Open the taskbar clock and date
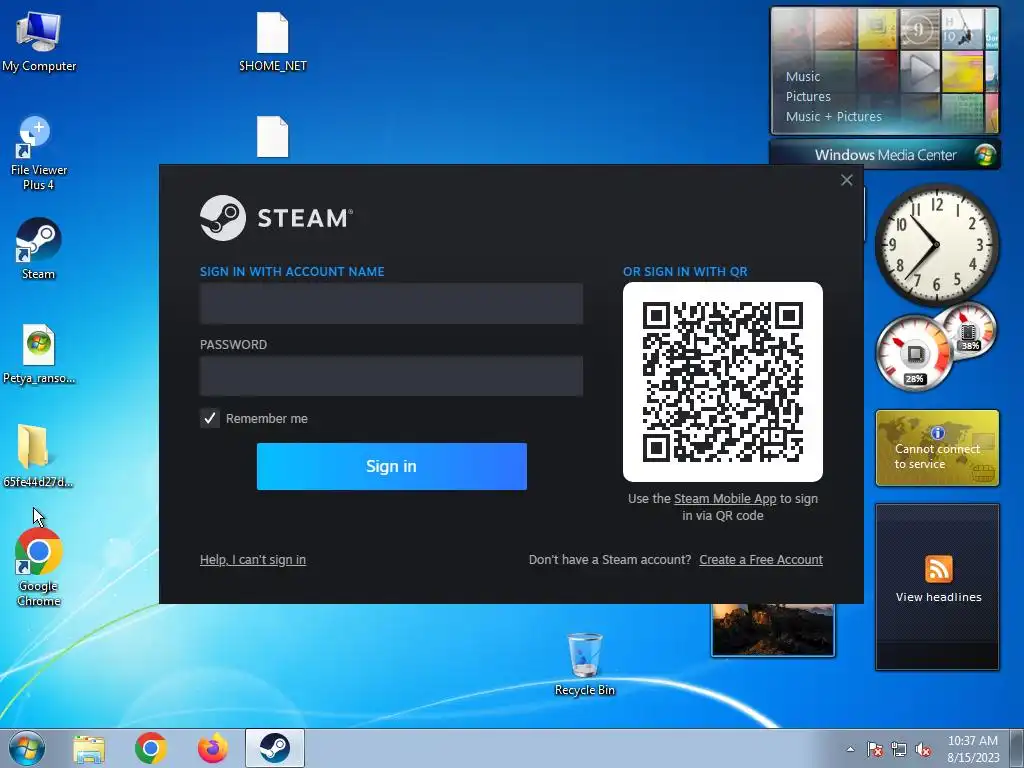The image size is (1024, 768). (973, 749)
